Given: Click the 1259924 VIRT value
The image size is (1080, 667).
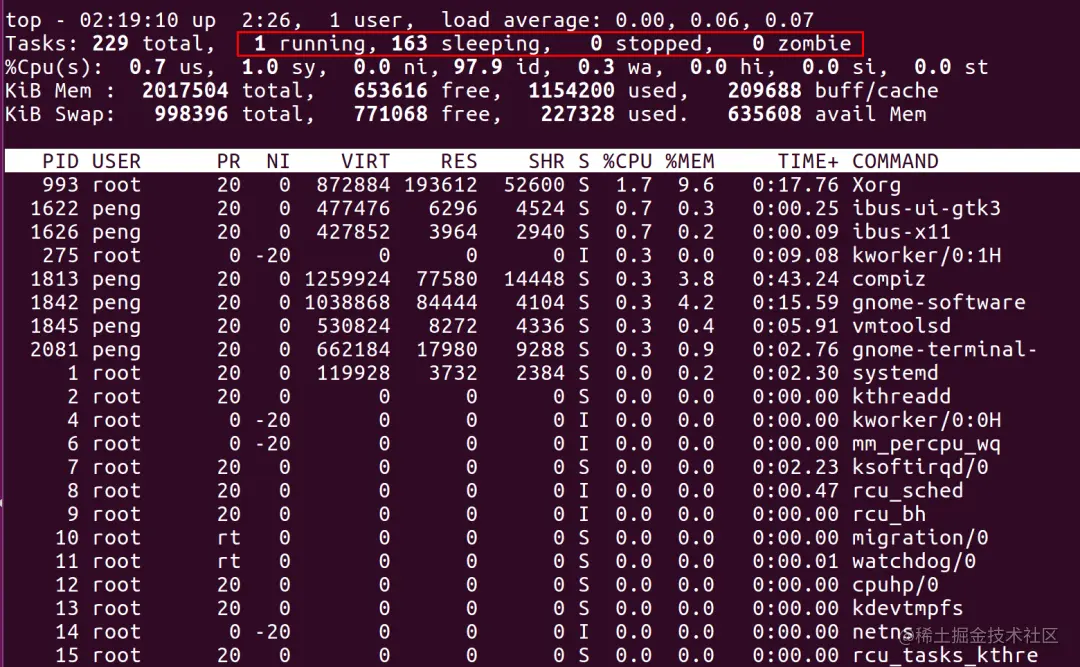Looking at the screenshot, I should [x=346, y=279].
